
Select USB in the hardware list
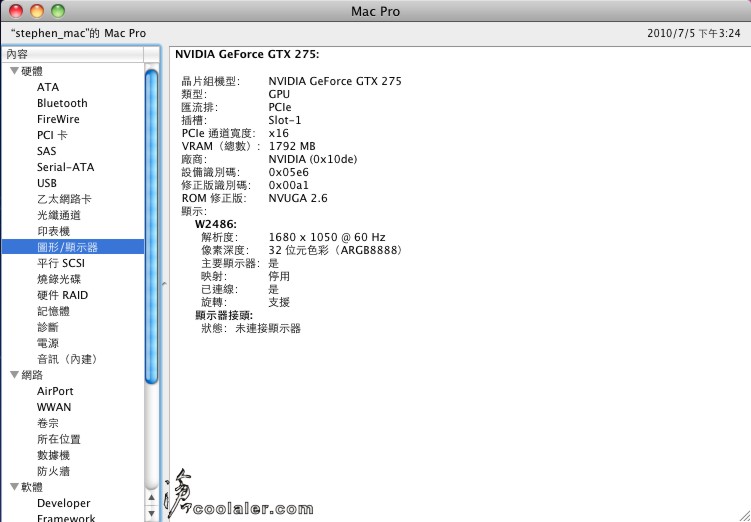[x=47, y=183]
